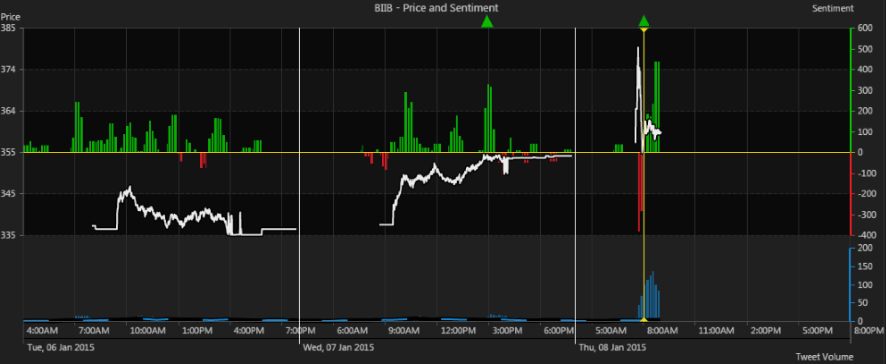
Task: Click the 3:00PM time label
Action: pos(507,330)
